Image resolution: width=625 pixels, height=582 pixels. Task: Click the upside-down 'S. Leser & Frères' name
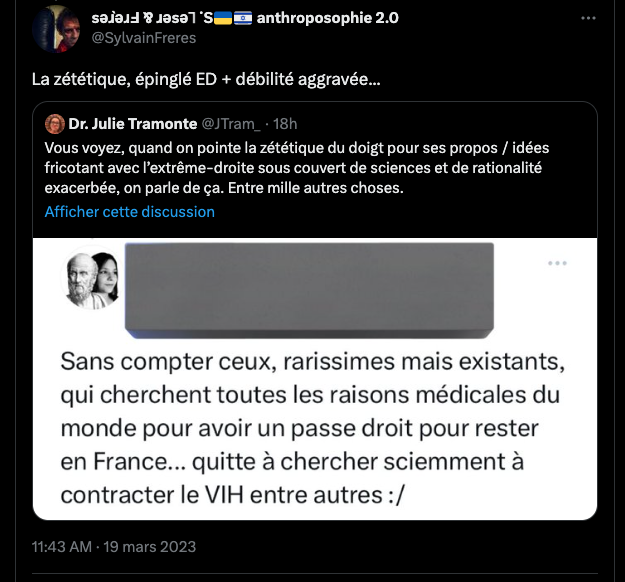152,18
